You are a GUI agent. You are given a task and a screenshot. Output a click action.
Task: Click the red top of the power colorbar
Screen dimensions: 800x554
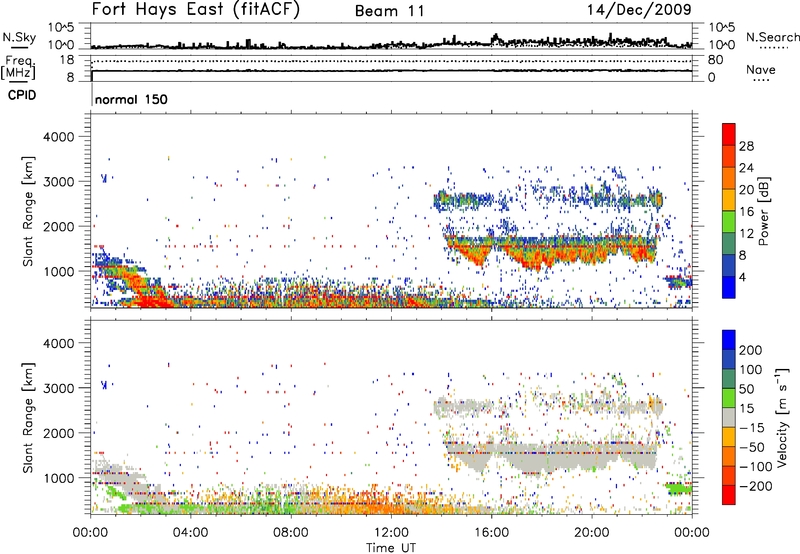(x=729, y=134)
